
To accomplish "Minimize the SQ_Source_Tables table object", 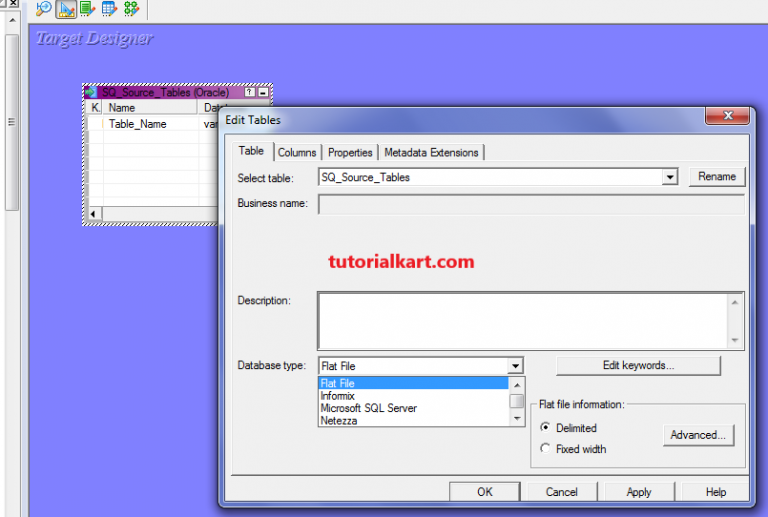I will [x=263, y=92].
